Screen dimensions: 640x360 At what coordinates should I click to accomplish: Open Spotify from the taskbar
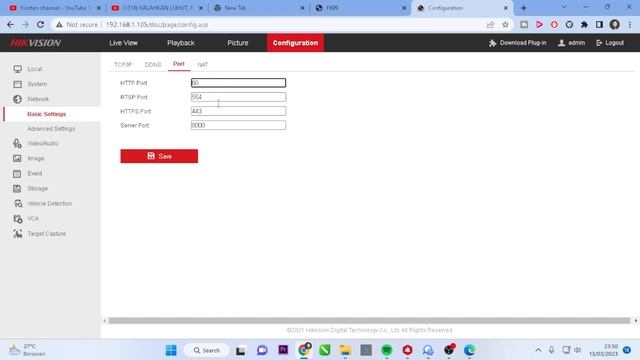pos(387,350)
